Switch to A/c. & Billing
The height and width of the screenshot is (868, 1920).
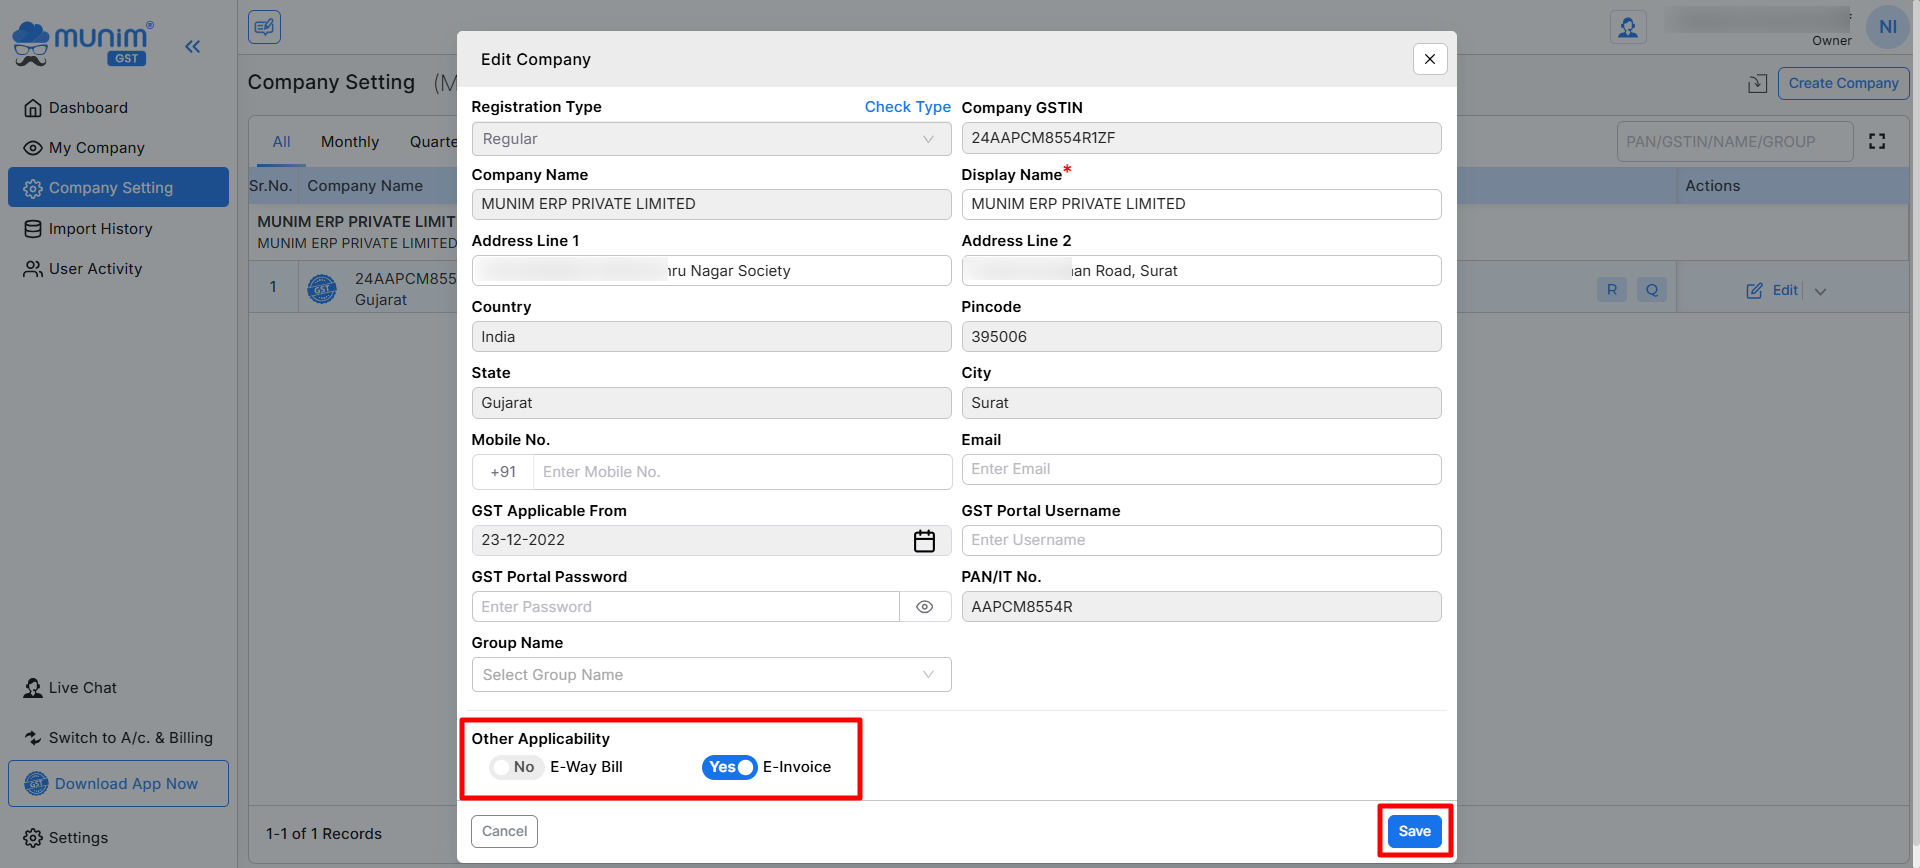click(x=118, y=738)
